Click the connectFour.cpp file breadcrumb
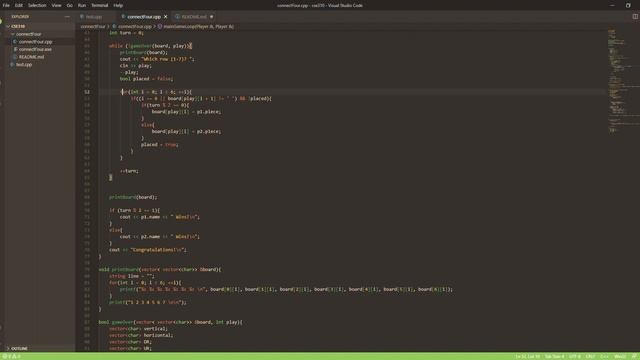The image size is (640, 360). (134, 27)
